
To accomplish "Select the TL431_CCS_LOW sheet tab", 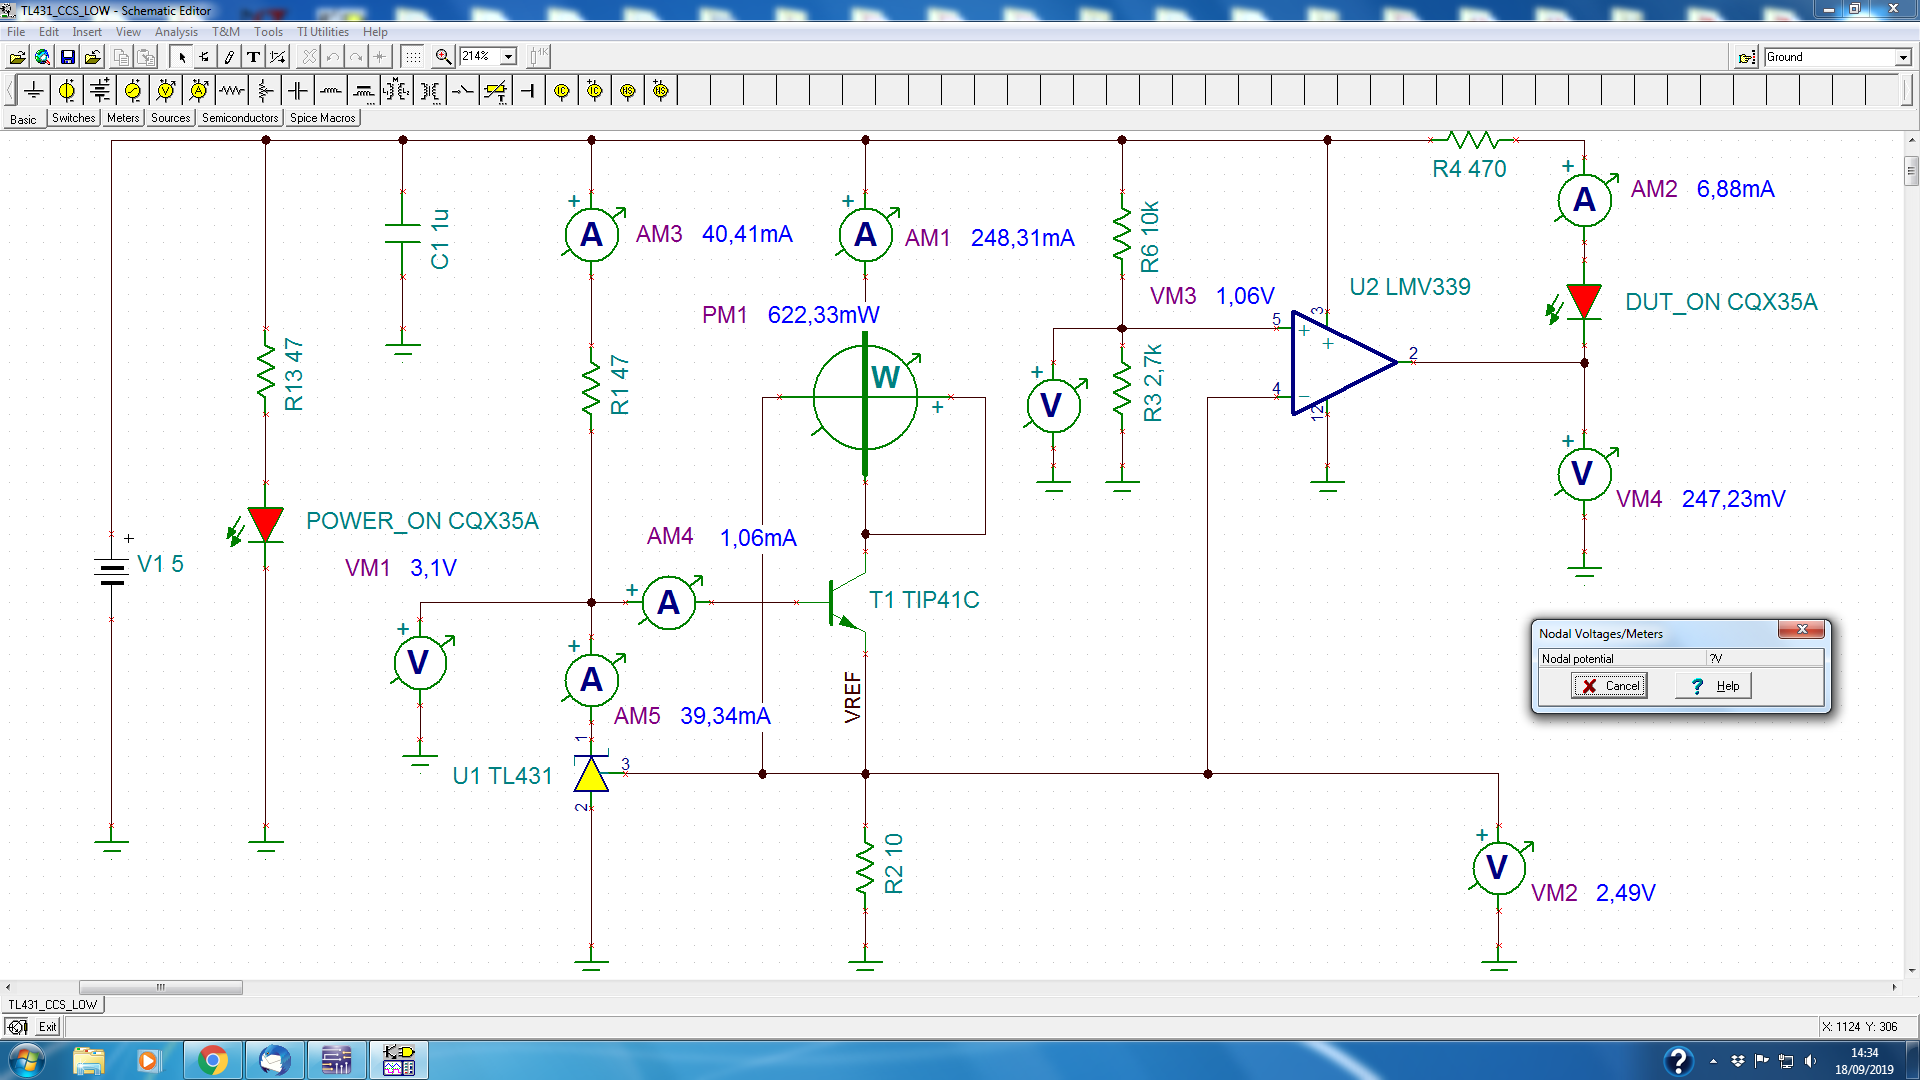I will pyautogui.click(x=53, y=1005).
